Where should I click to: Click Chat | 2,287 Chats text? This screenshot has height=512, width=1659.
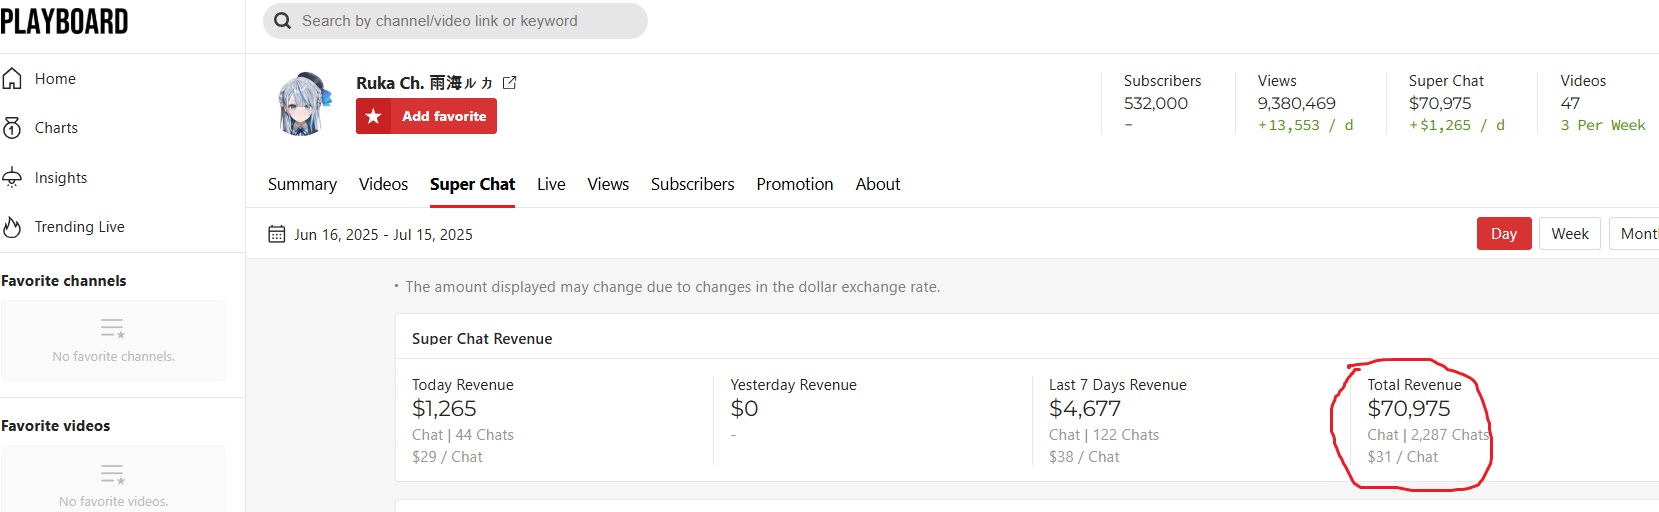tap(1429, 435)
